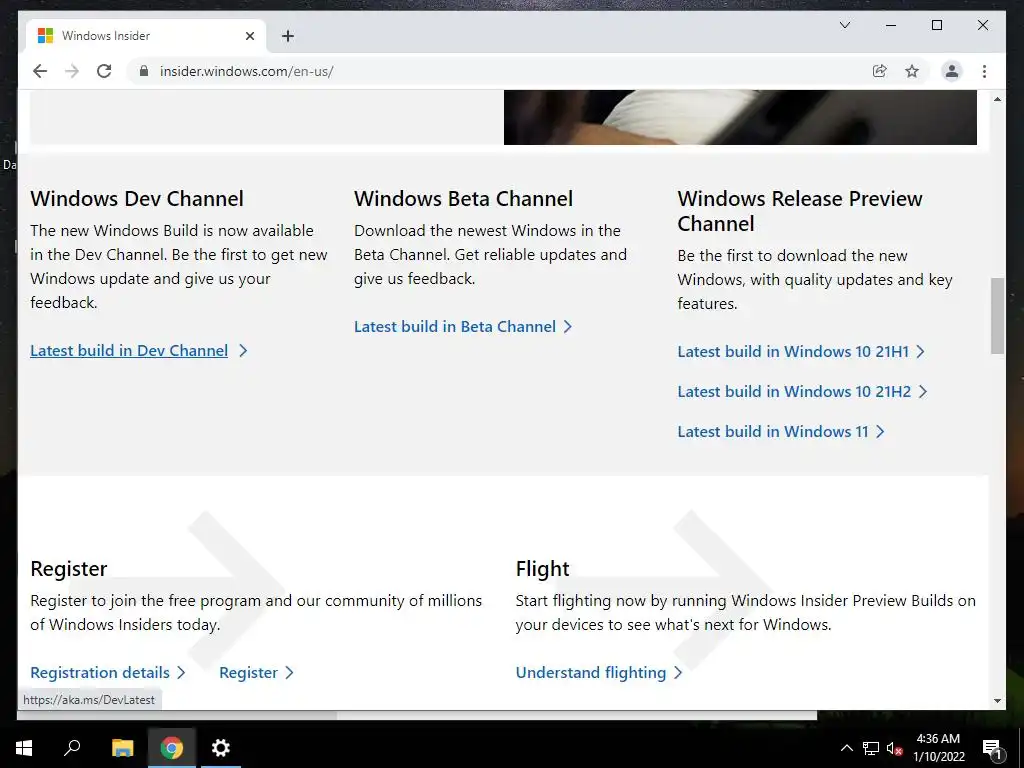
Task: Click the address bar URL
Action: click(x=246, y=71)
